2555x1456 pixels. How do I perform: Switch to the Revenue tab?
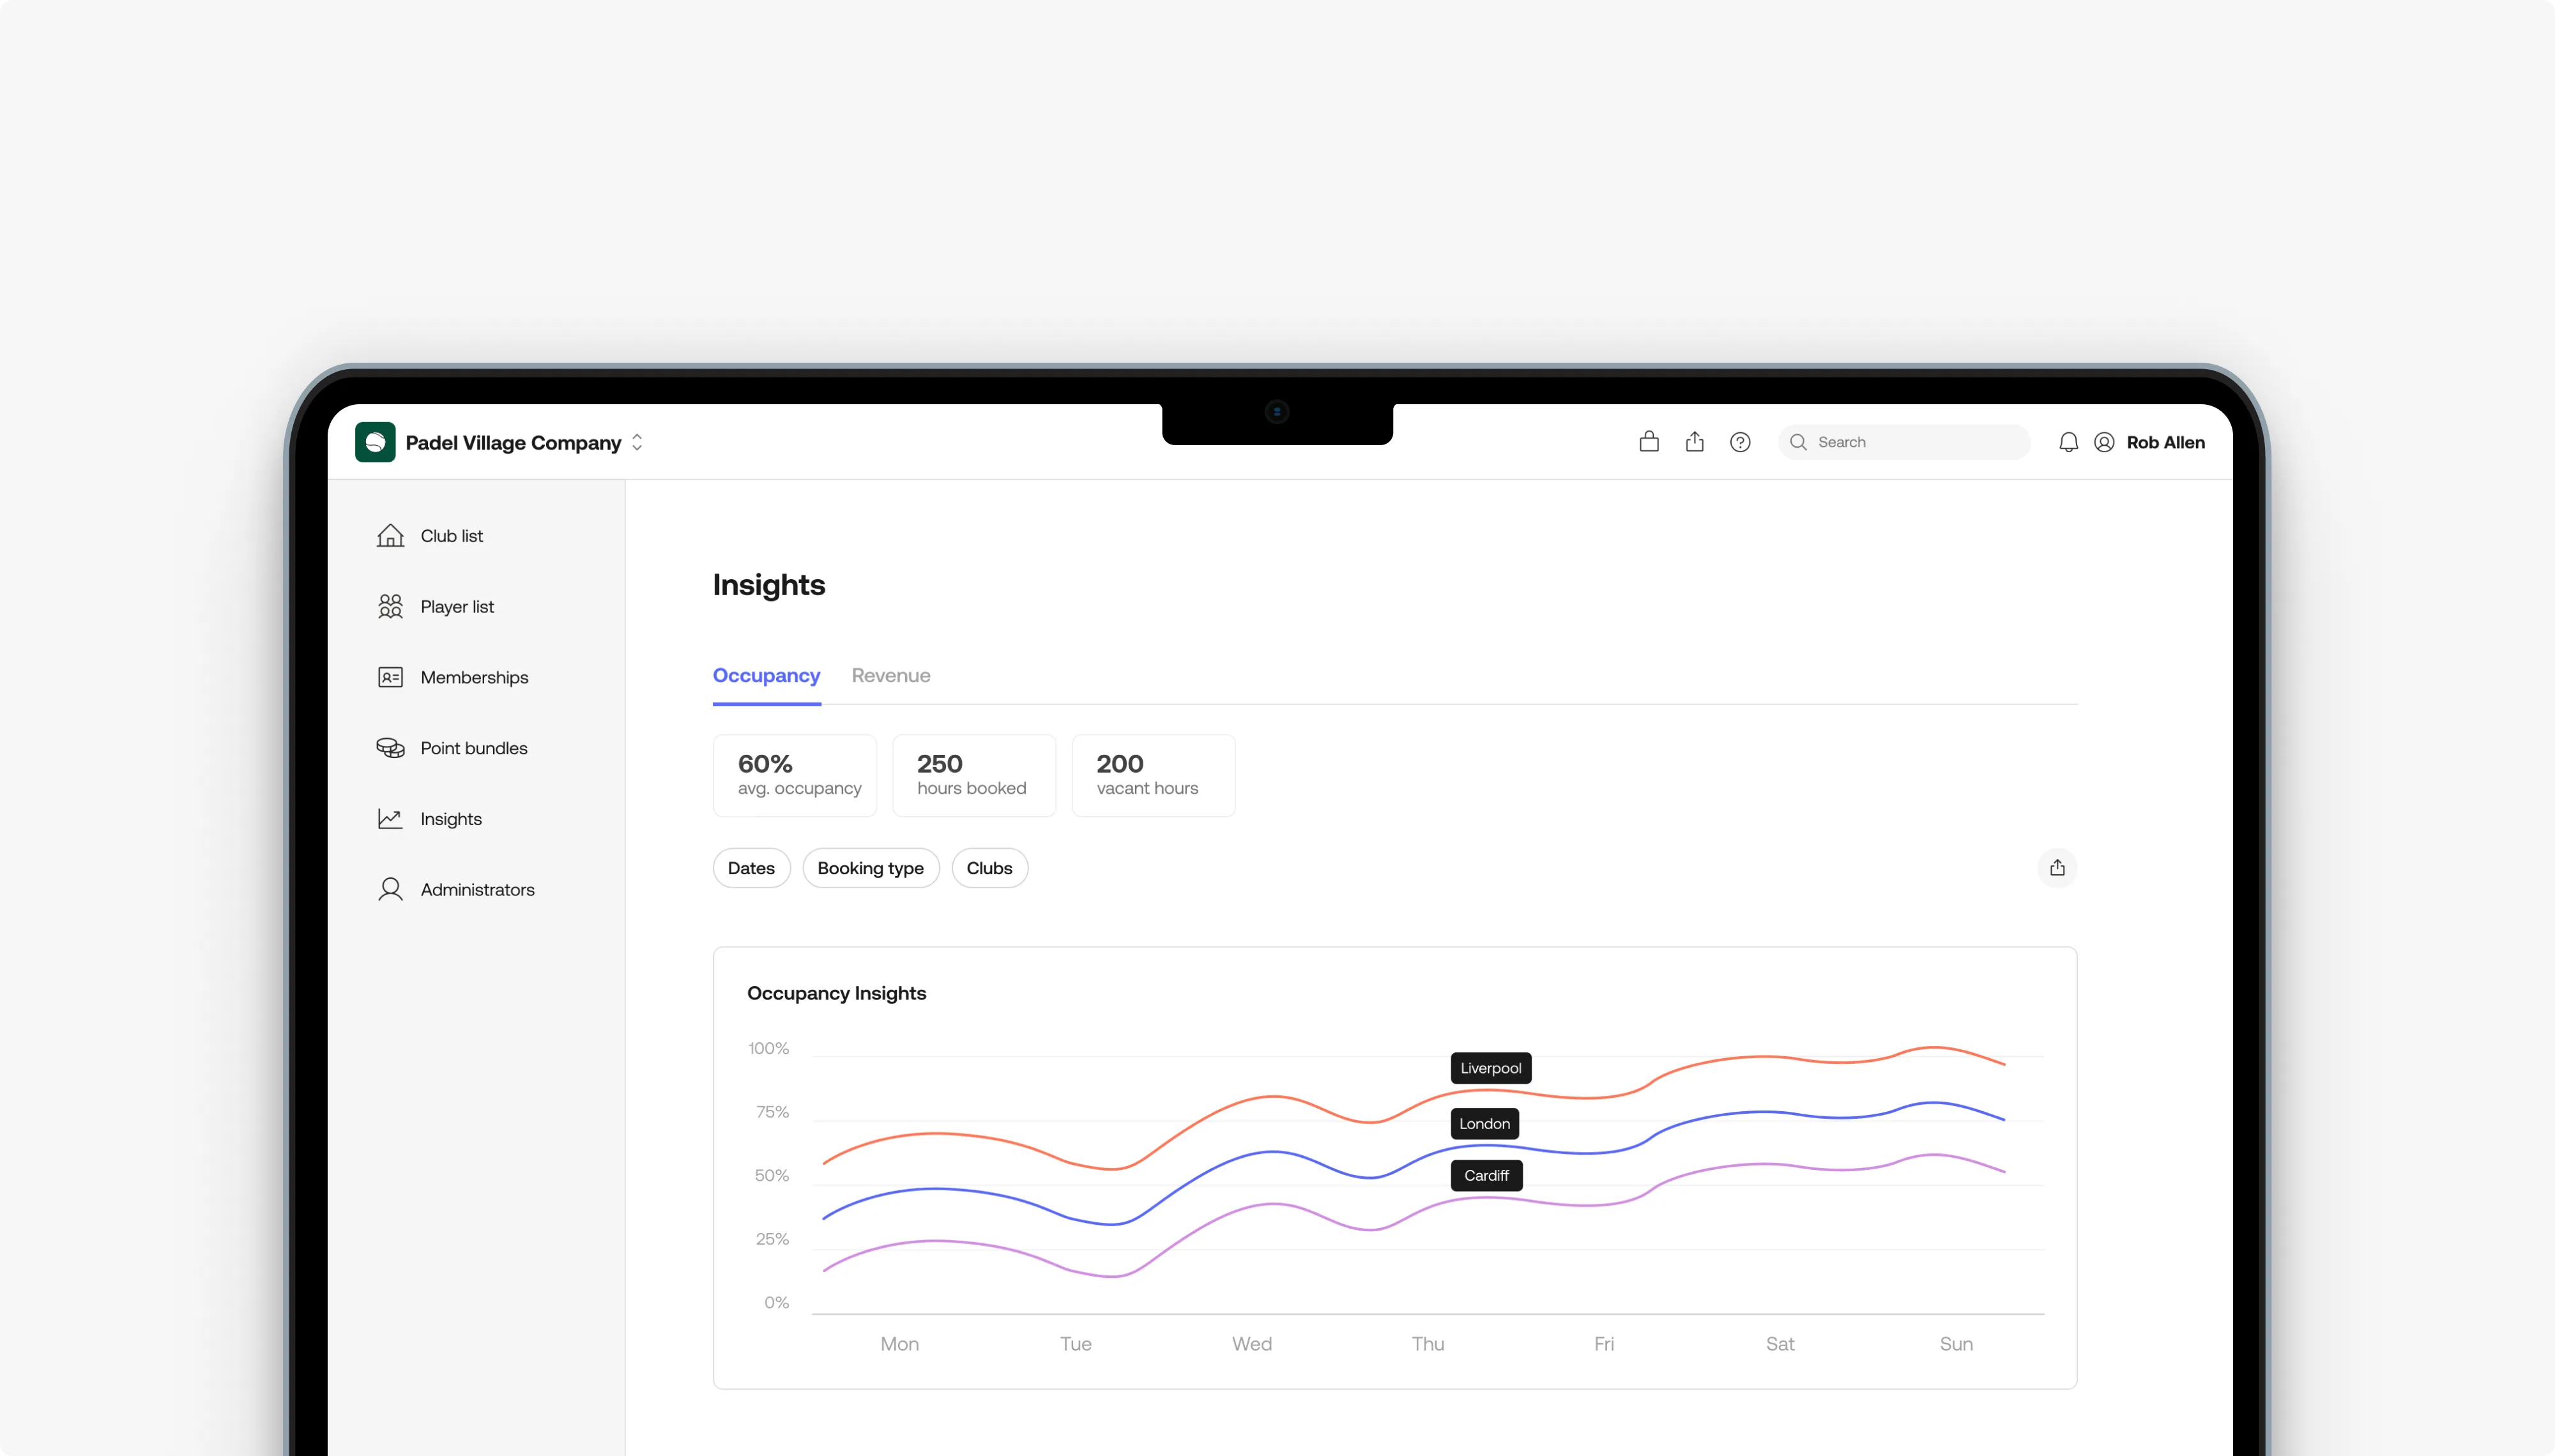click(x=890, y=675)
